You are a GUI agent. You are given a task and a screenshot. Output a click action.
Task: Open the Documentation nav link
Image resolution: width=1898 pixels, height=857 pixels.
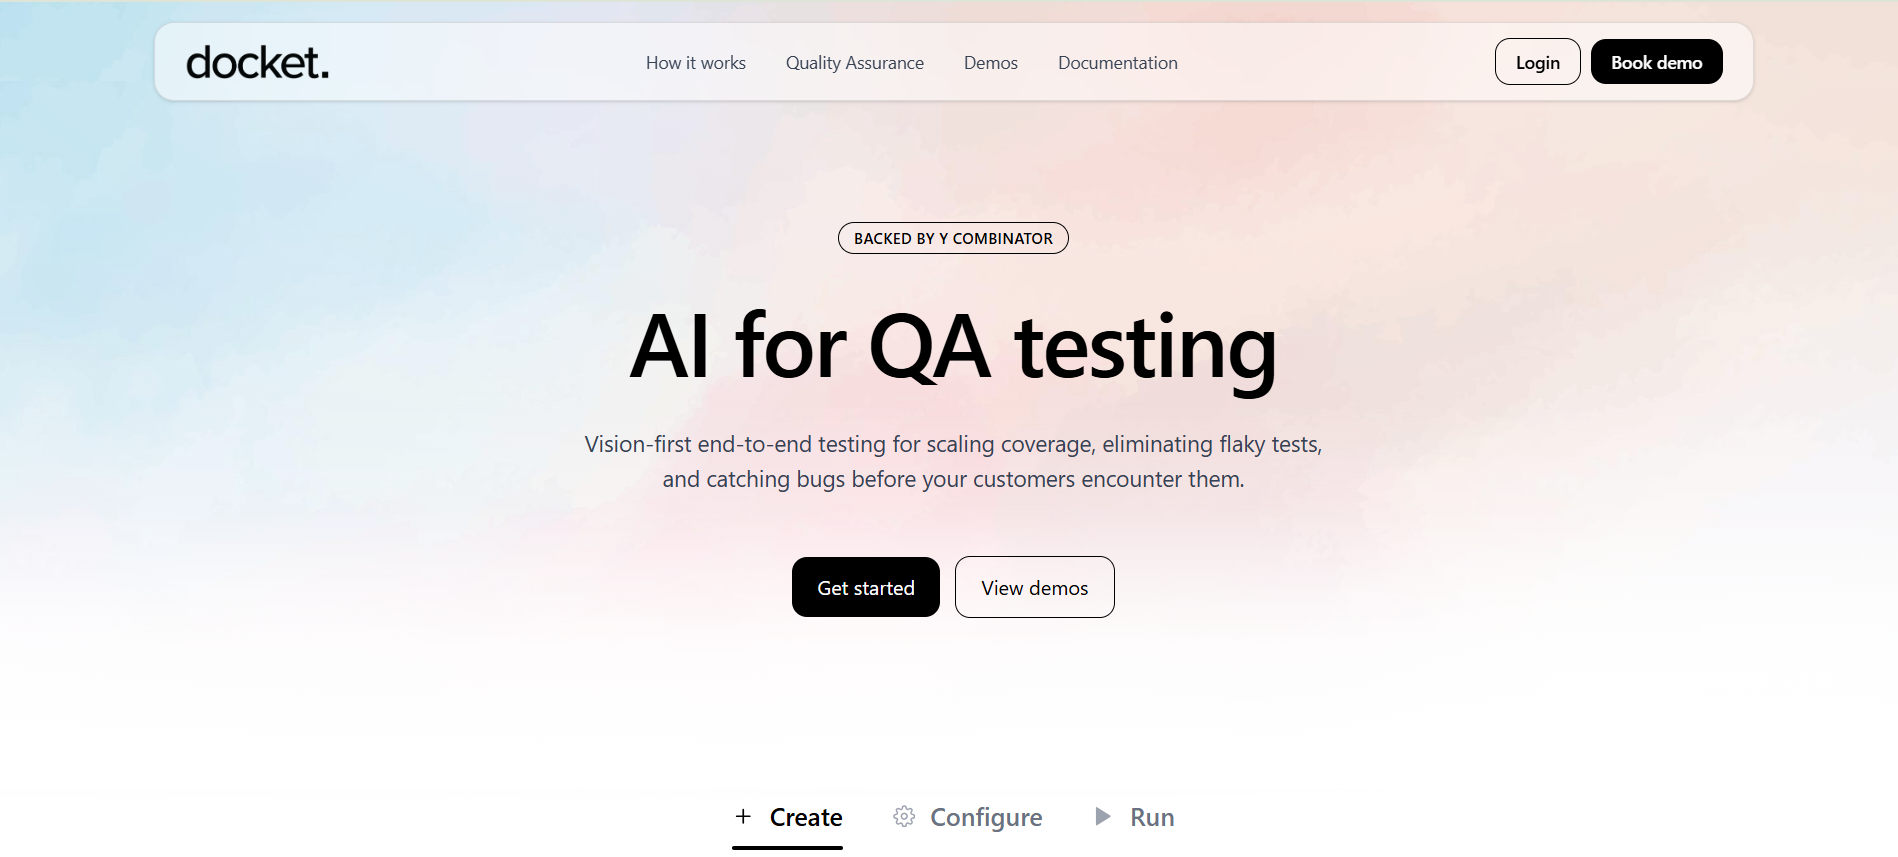point(1117,63)
